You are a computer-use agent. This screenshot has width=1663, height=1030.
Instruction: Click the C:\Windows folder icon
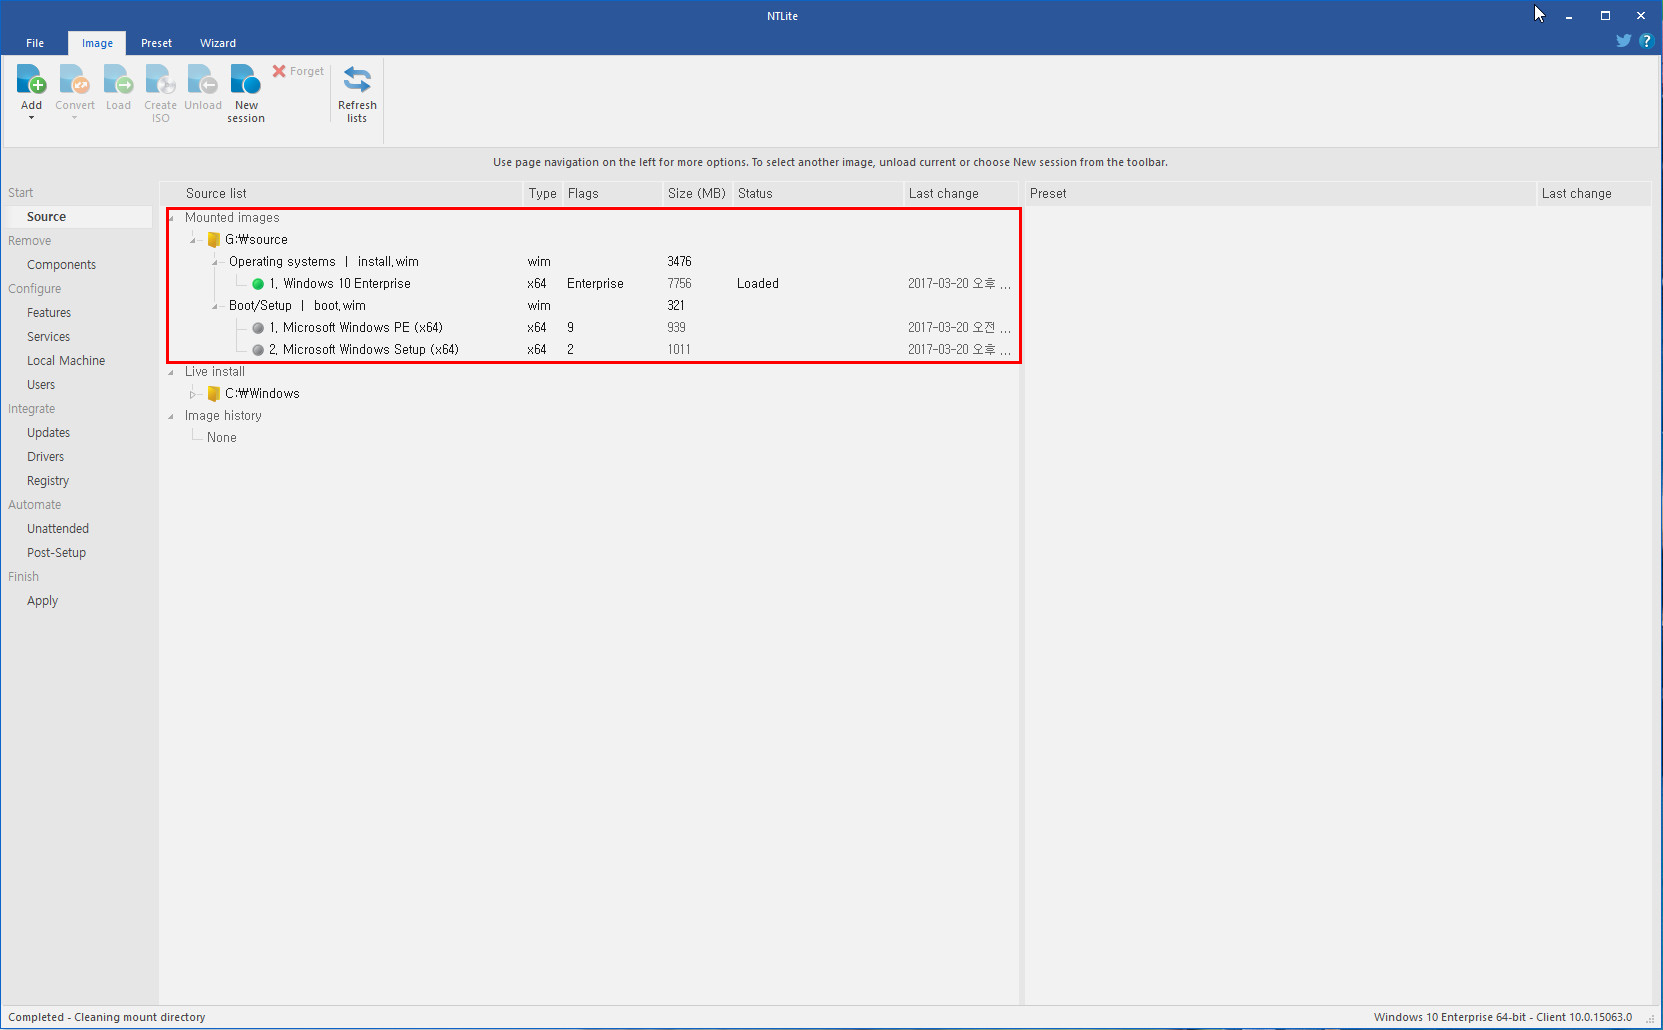point(213,393)
